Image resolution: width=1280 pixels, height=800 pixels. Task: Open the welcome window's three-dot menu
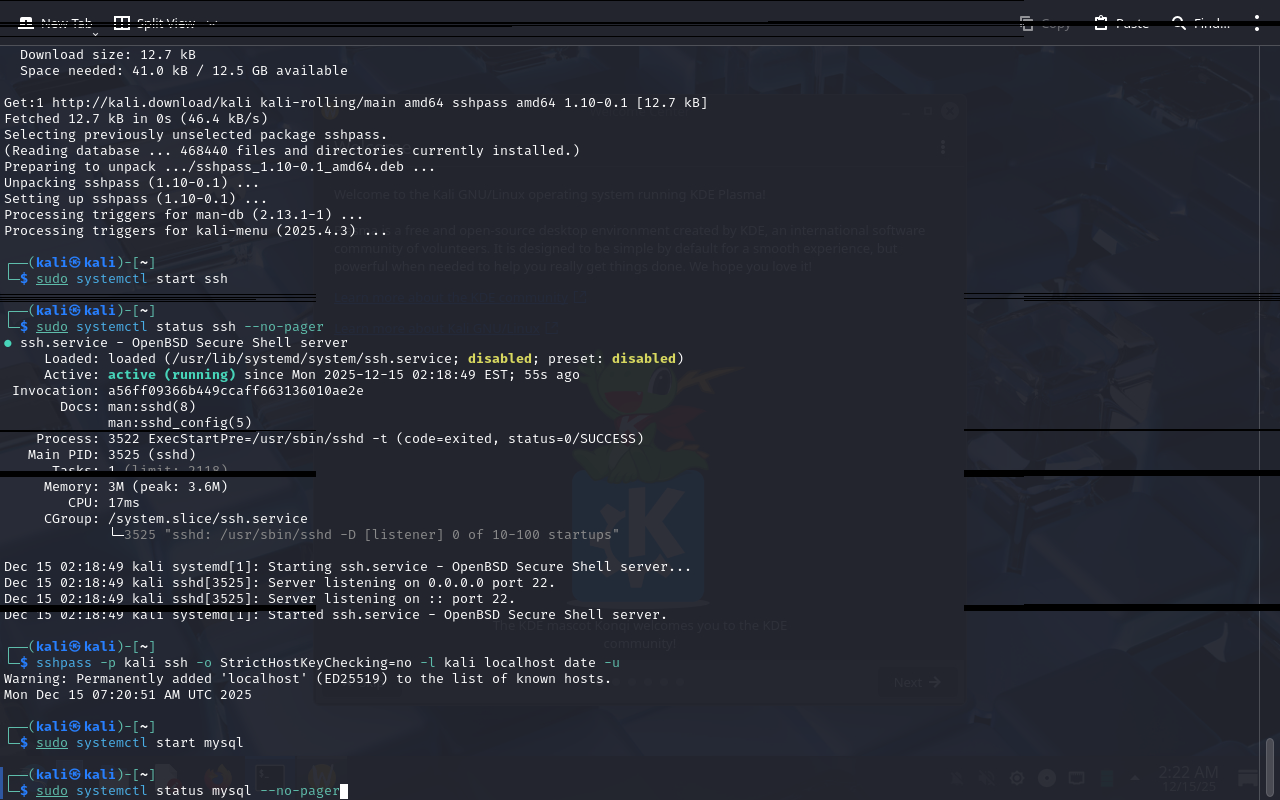pos(942,147)
